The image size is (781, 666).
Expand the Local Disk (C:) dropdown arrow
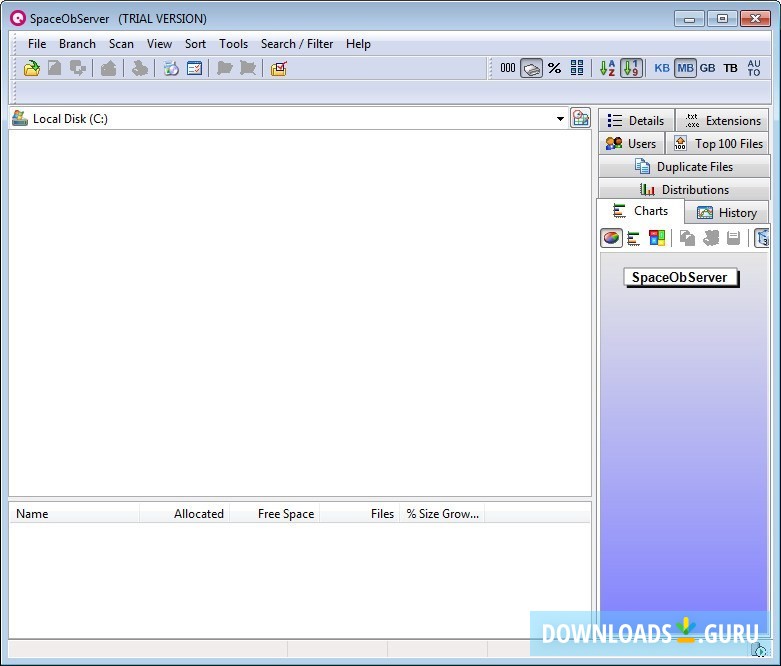pos(560,119)
